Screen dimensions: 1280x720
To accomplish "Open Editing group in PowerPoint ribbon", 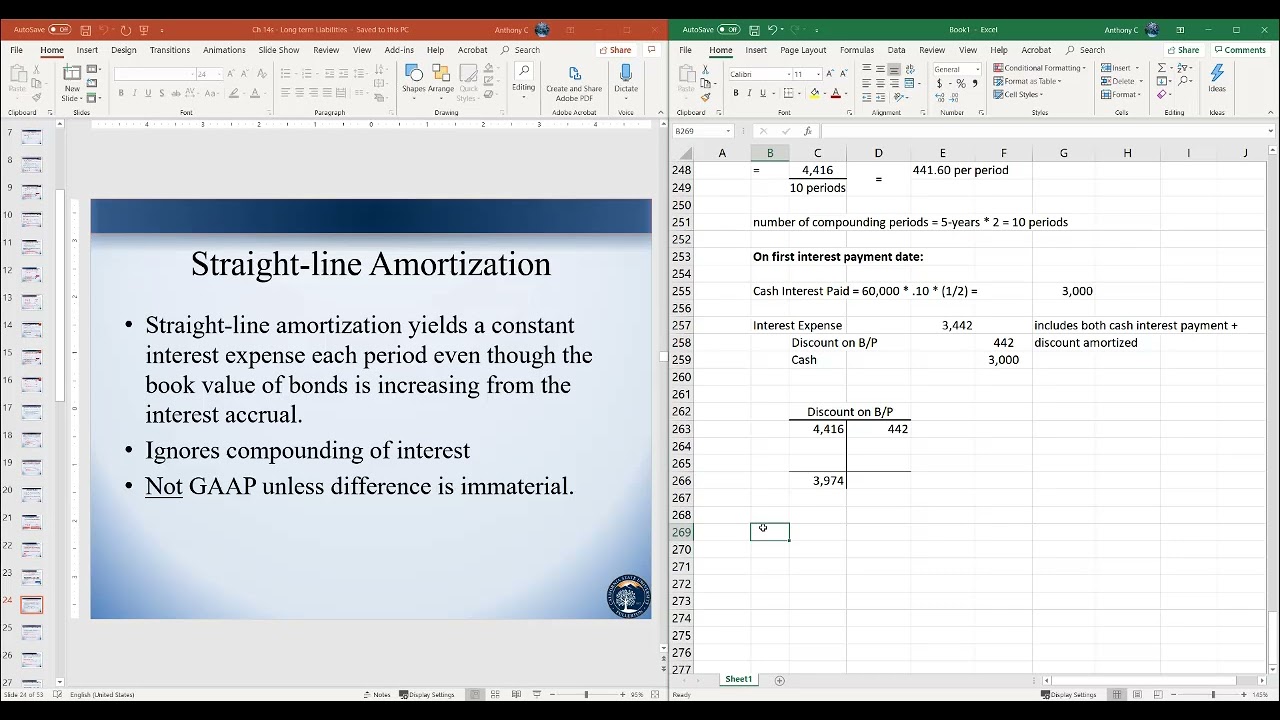I will (524, 80).
